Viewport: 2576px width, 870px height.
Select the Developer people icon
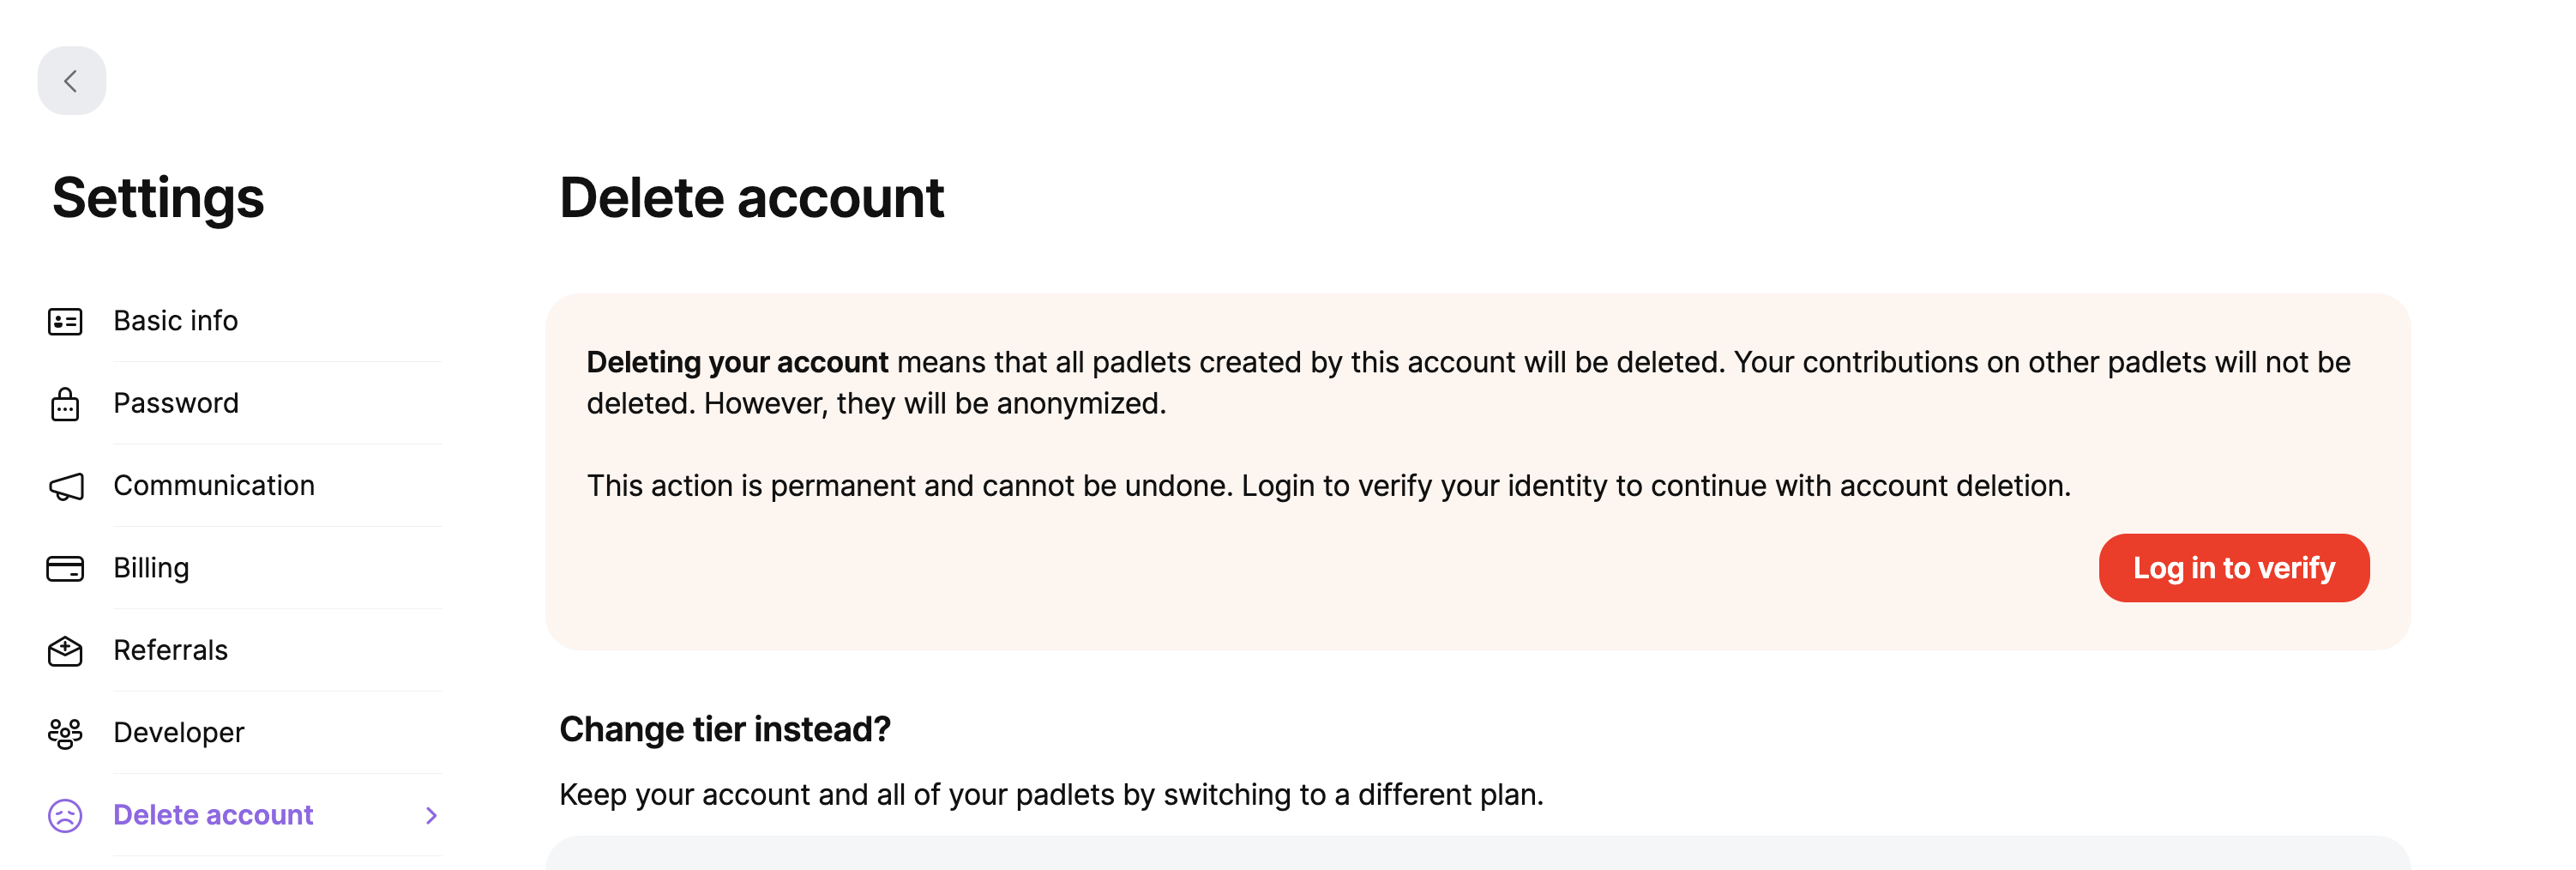[x=64, y=733]
